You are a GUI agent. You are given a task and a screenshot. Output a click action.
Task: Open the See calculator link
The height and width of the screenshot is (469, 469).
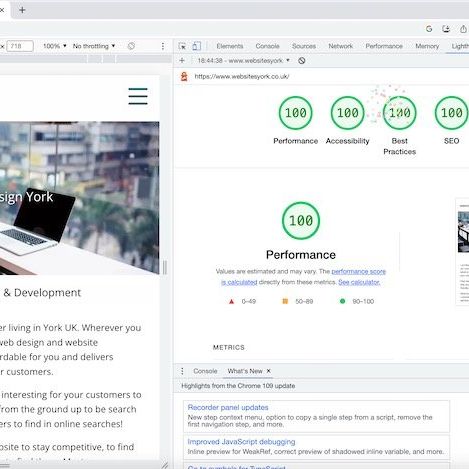(x=359, y=282)
